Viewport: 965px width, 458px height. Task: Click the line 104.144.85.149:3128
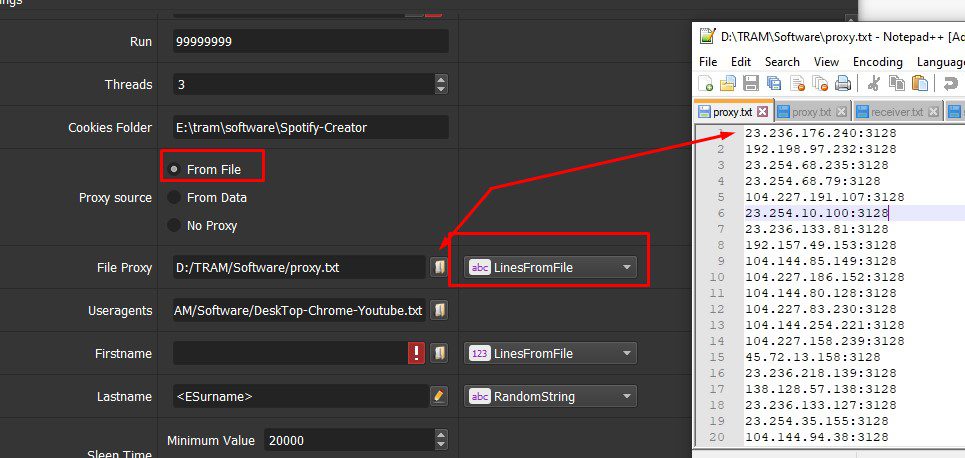click(x=820, y=261)
